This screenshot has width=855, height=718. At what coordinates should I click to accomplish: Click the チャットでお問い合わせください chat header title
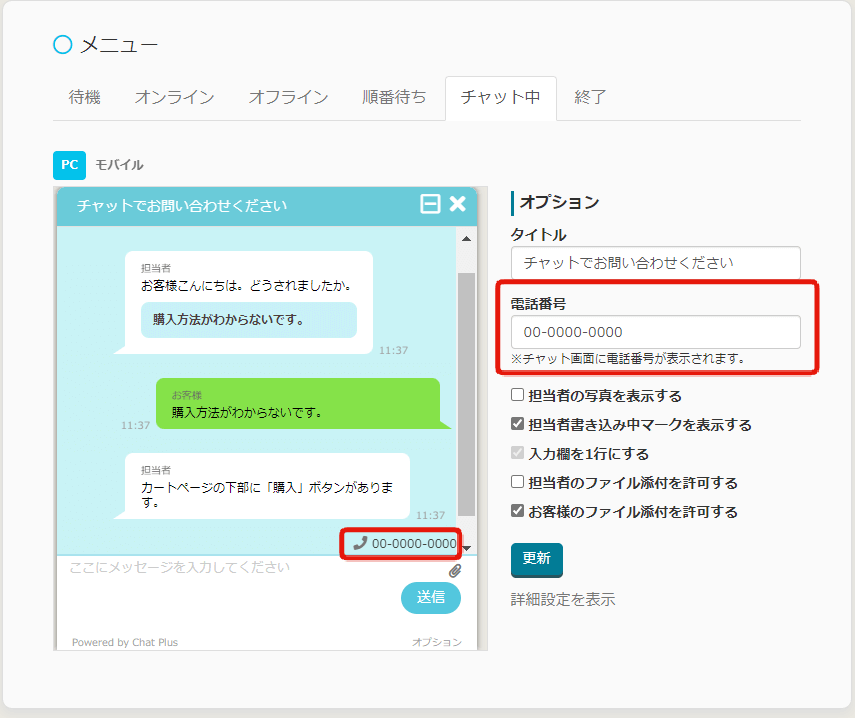click(x=182, y=206)
